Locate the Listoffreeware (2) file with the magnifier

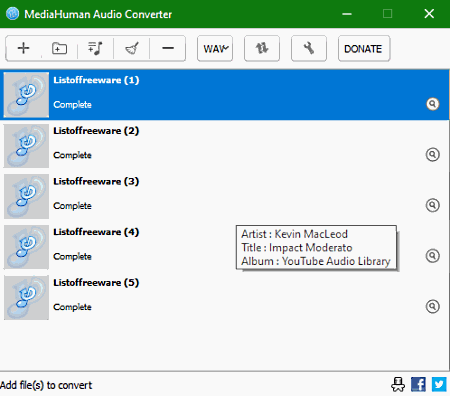[433, 155]
